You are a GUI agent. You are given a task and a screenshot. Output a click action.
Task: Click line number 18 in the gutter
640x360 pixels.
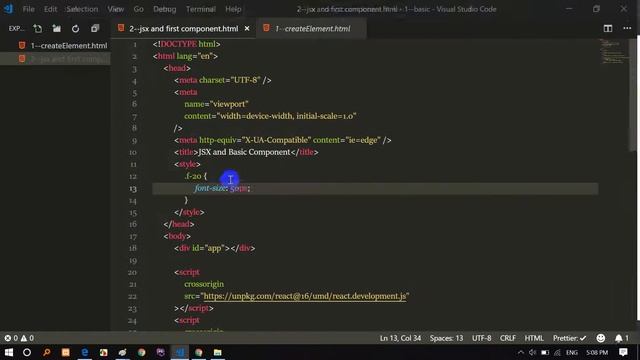pos(133,248)
